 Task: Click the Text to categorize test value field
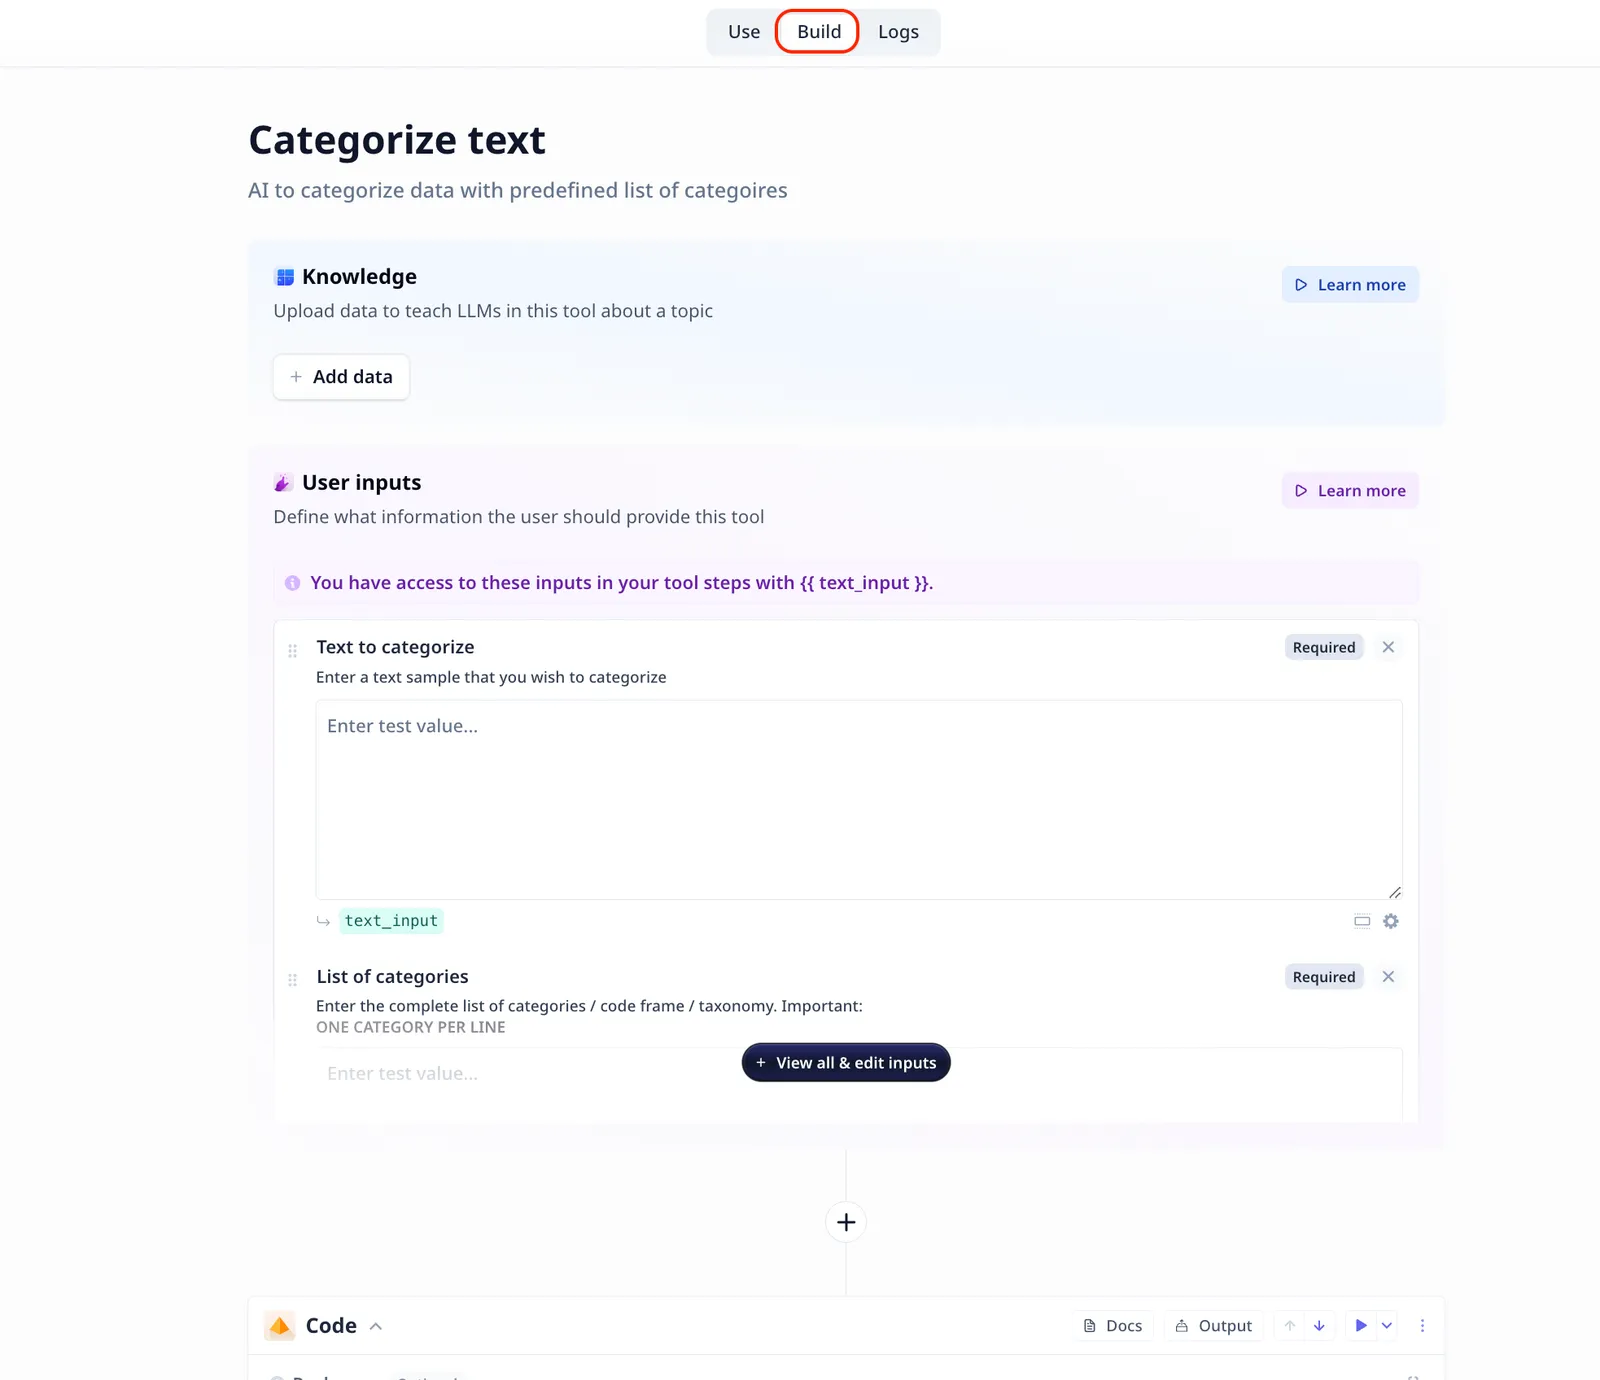pyautogui.click(x=859, y=800)
